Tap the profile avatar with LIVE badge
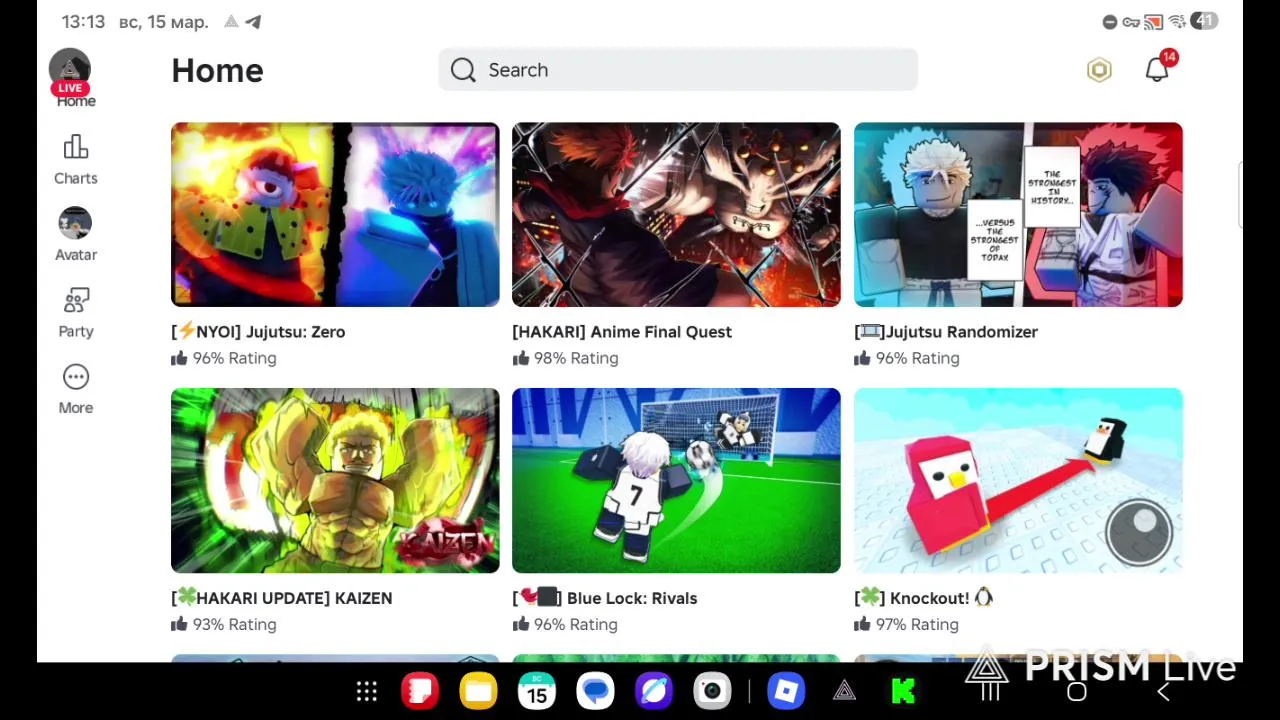Screen dimensions: 1280x720 [x=70, y=72]
